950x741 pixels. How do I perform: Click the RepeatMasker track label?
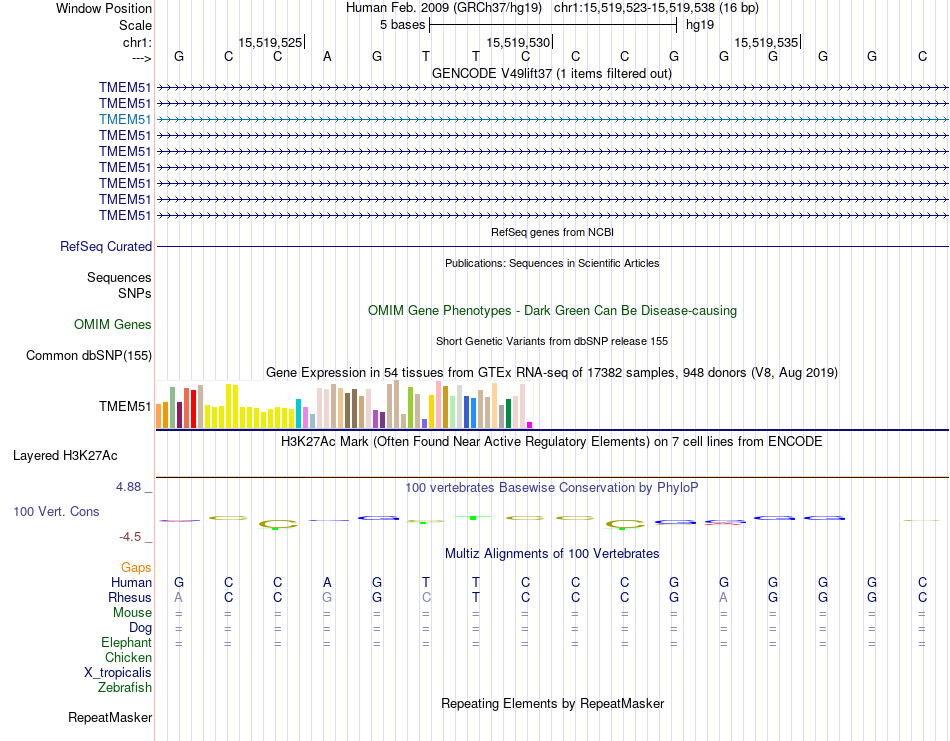110,717
